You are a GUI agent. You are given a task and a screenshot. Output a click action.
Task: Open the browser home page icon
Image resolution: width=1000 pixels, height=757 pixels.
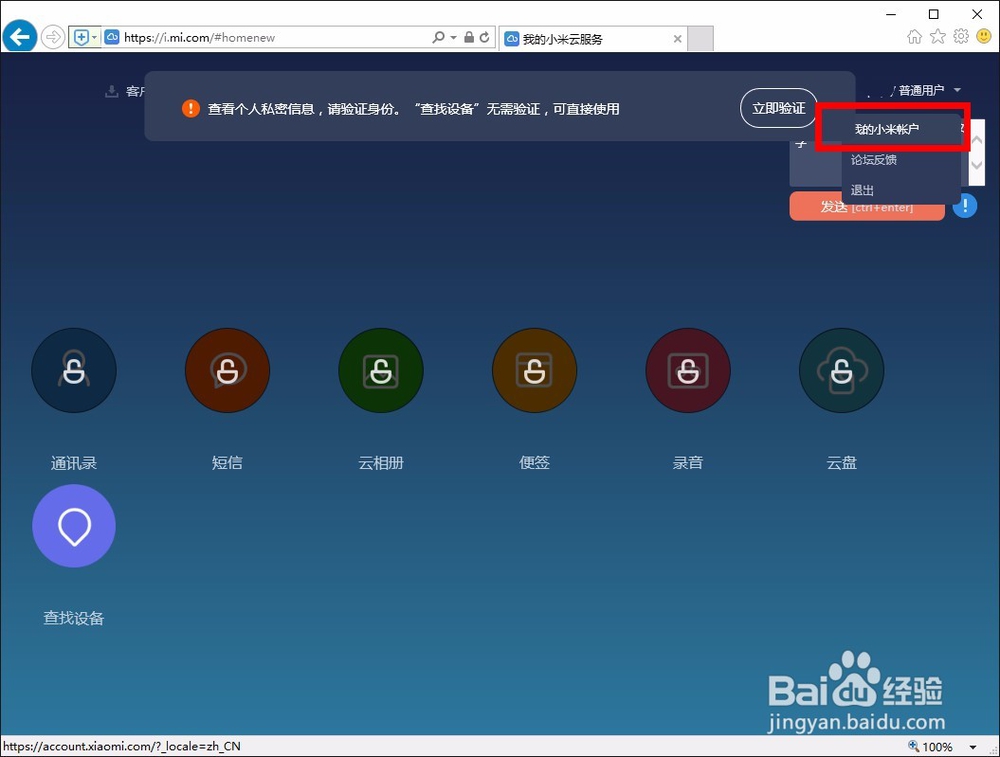click(x=915, y=36)
